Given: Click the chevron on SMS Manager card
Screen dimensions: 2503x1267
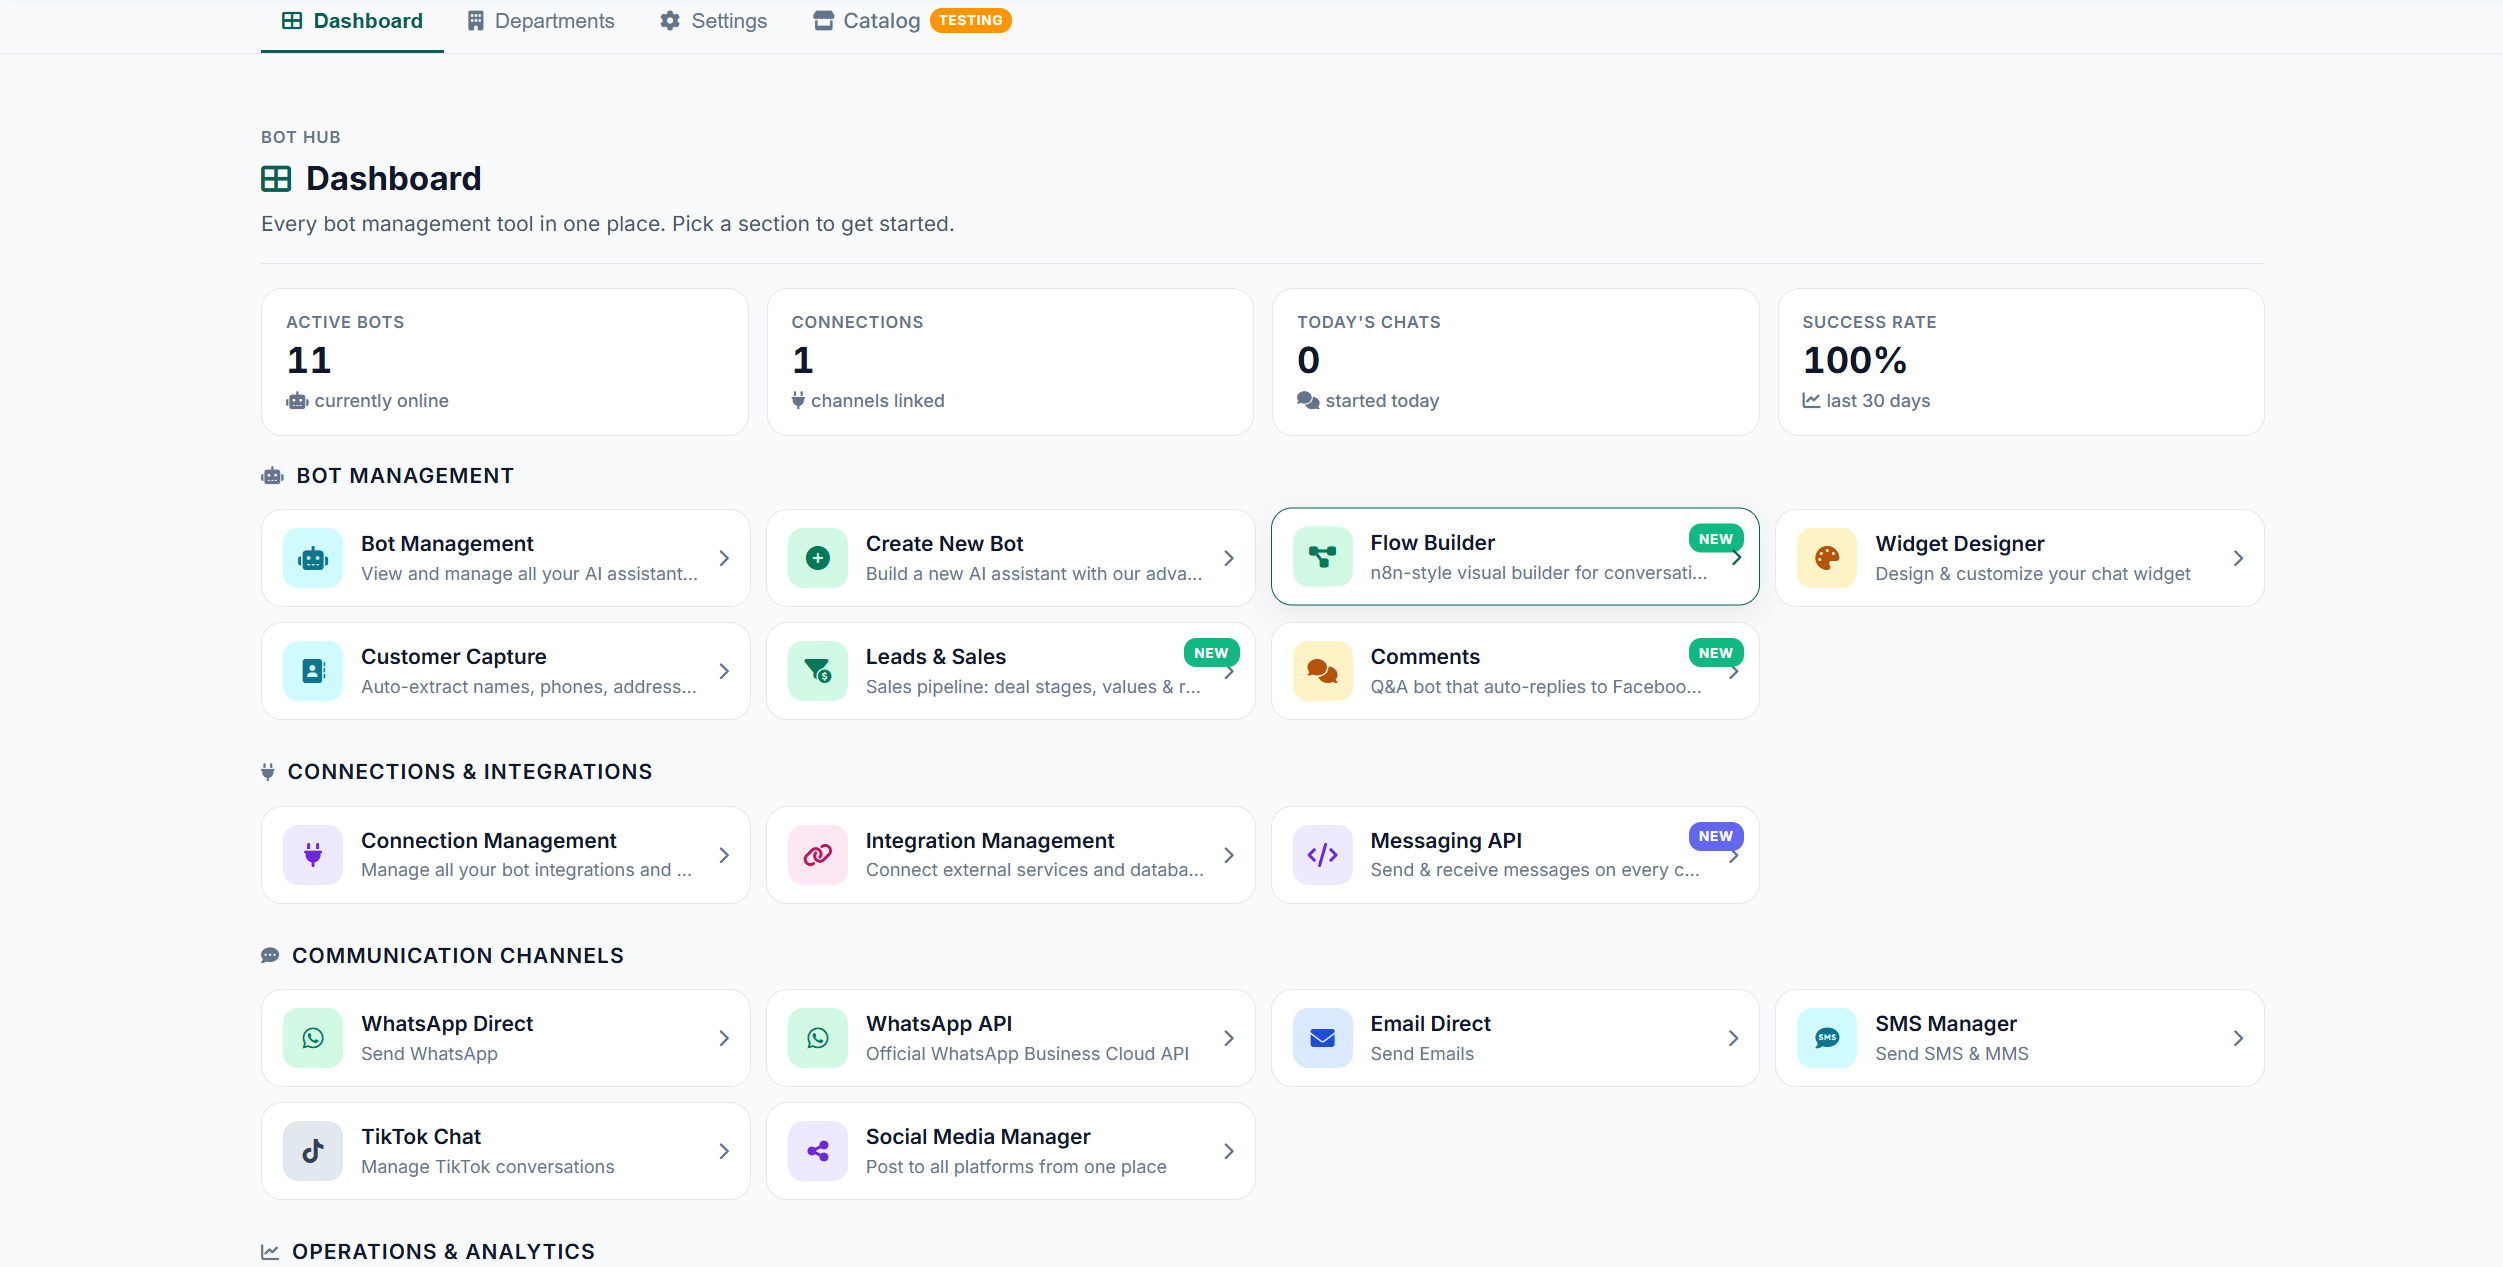Looking at the screenshot, I should click(2238, 1038).
